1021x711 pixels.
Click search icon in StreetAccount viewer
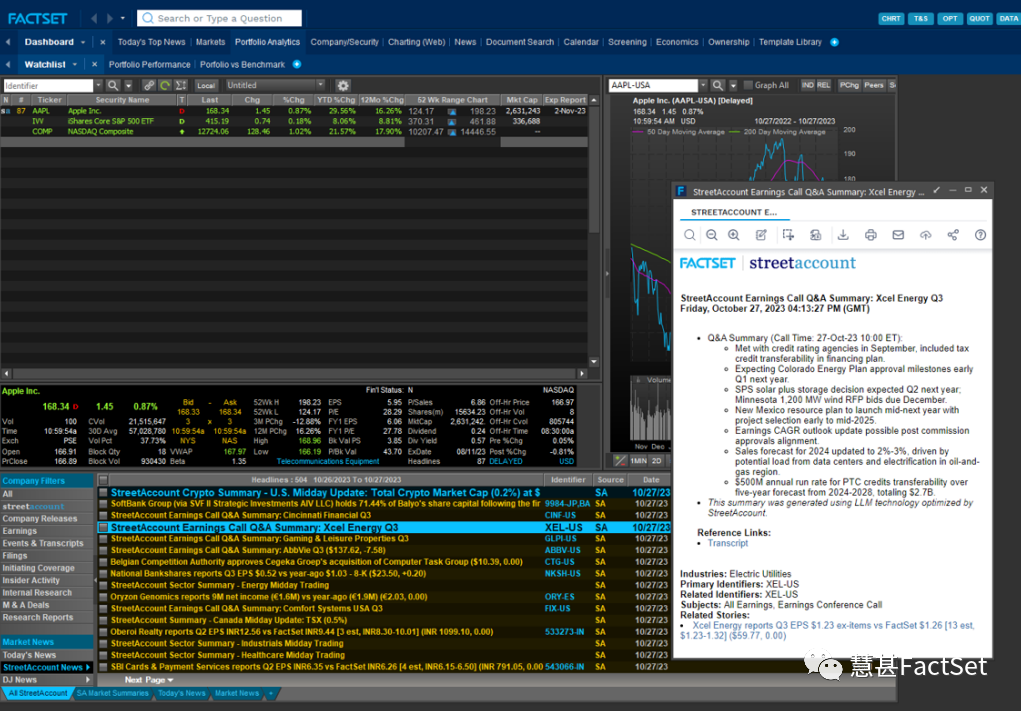tap(690, 235)
